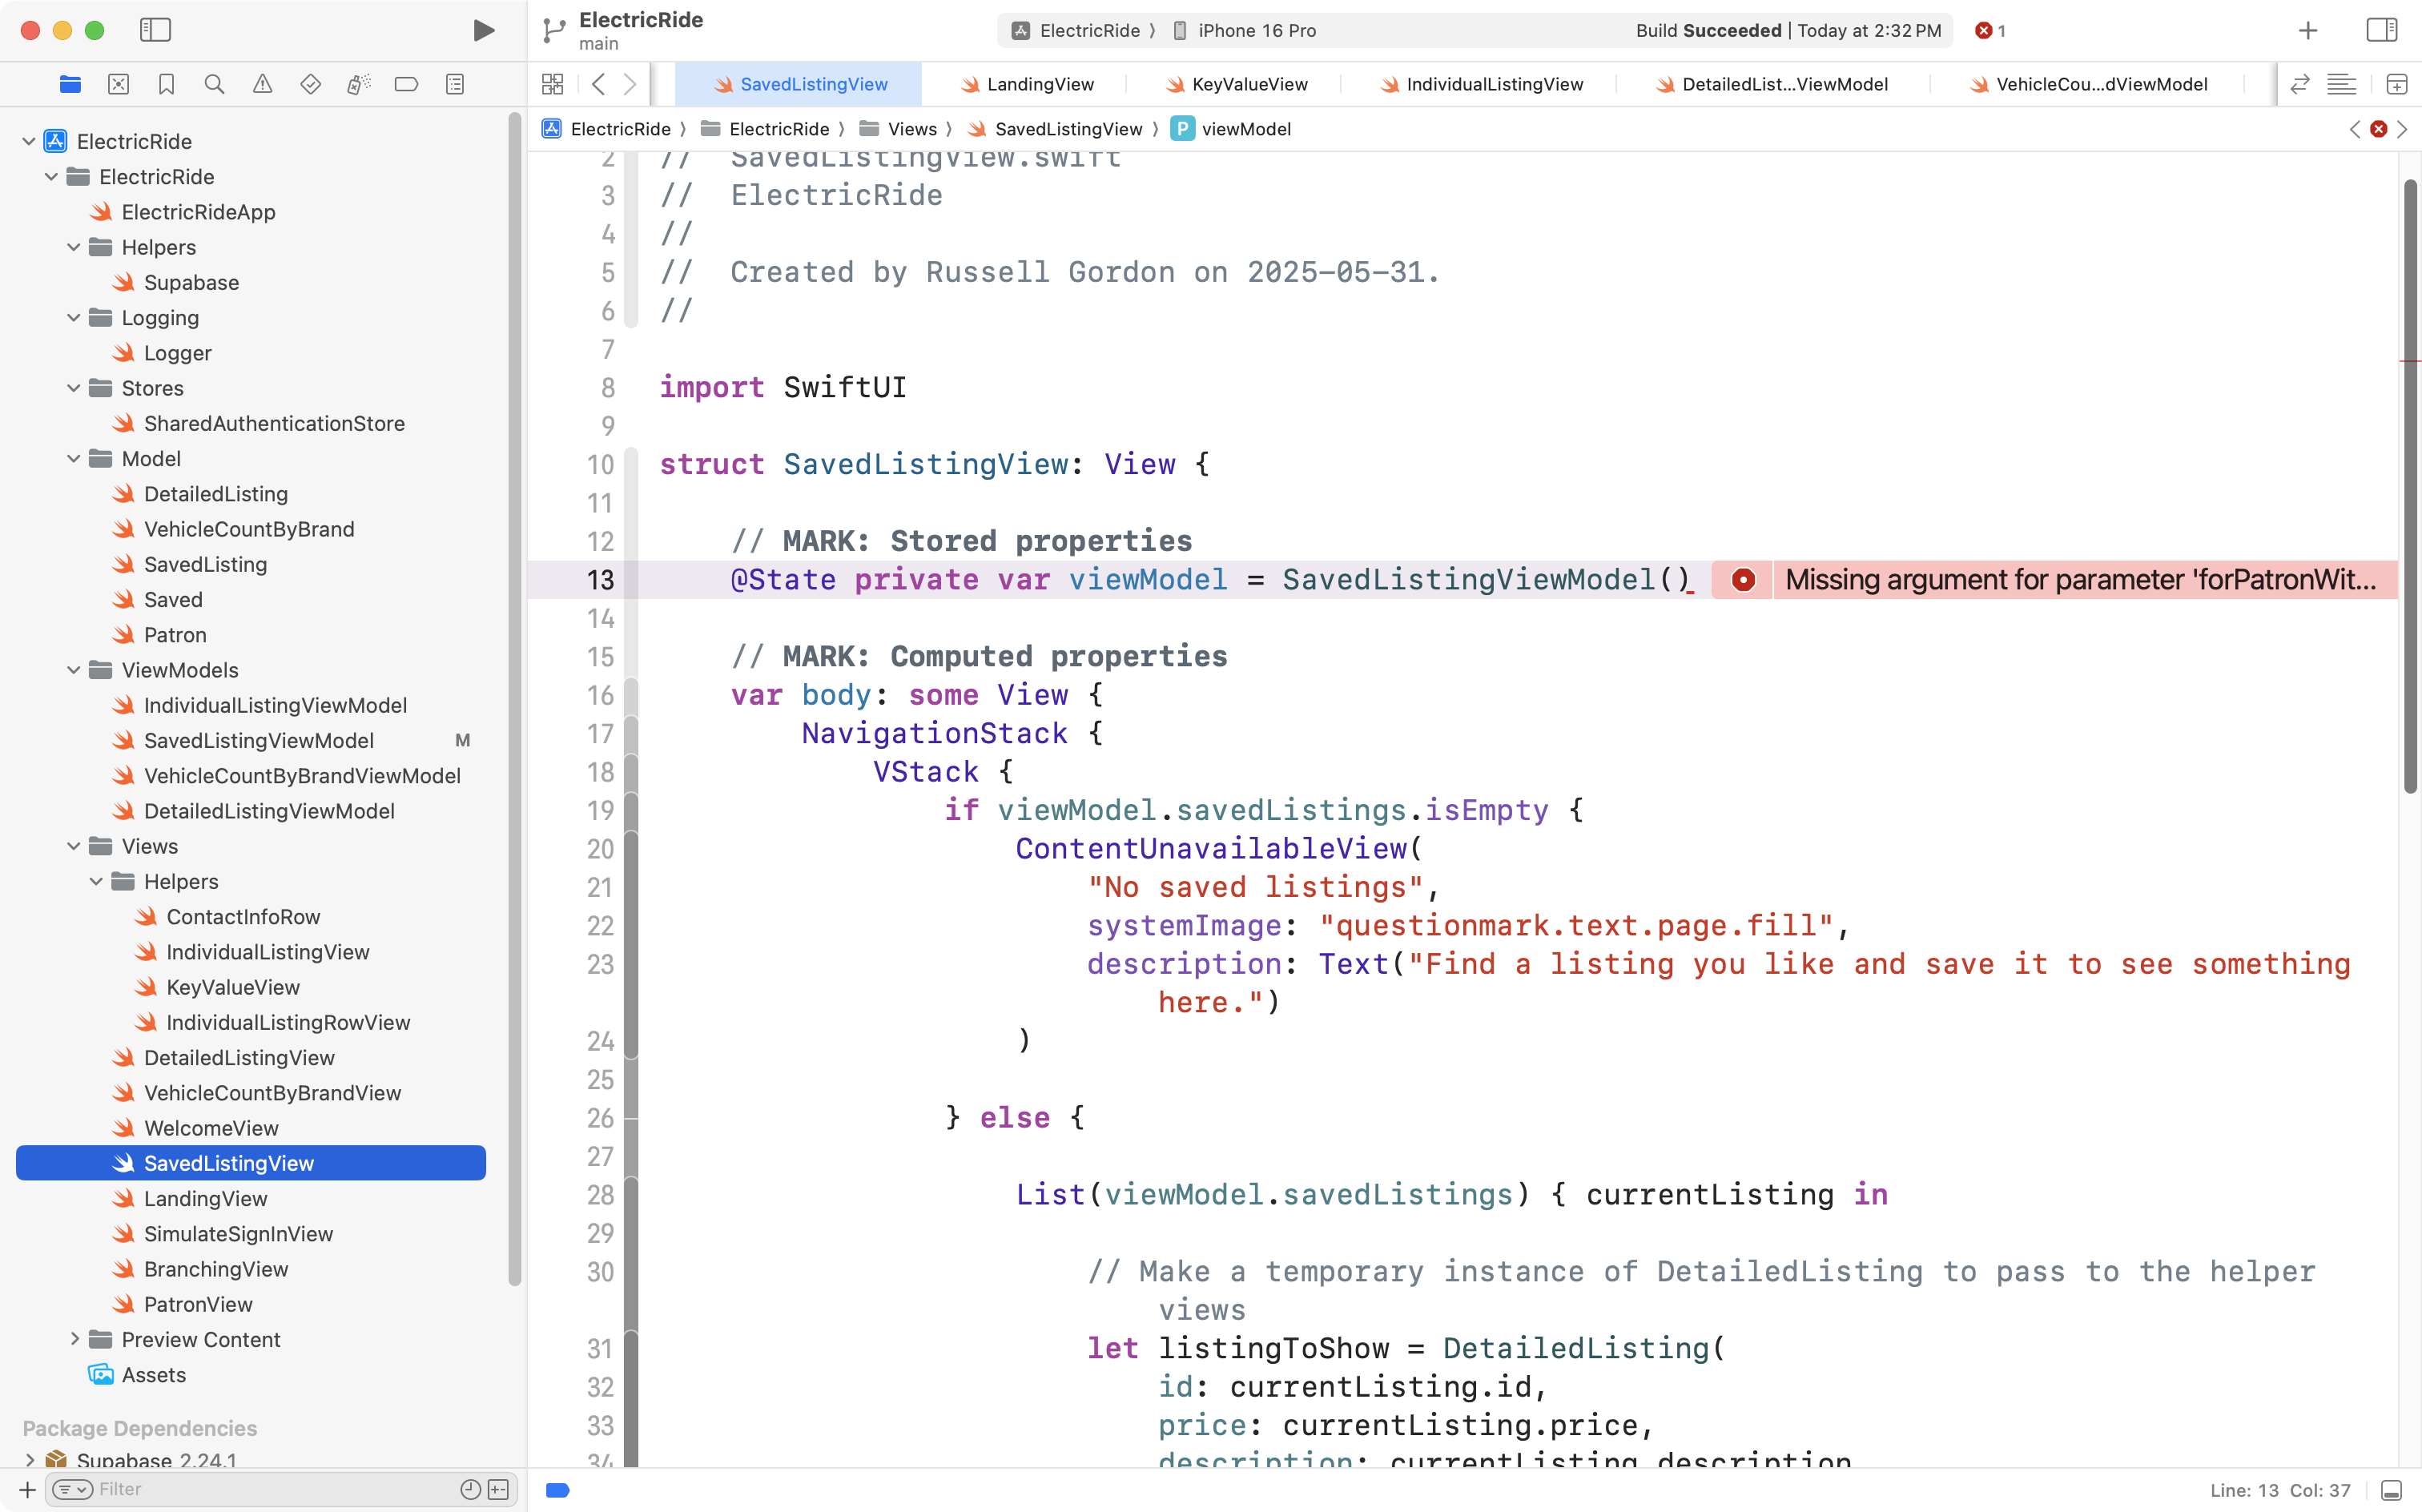Add an editor on the right

[2396, 84]
